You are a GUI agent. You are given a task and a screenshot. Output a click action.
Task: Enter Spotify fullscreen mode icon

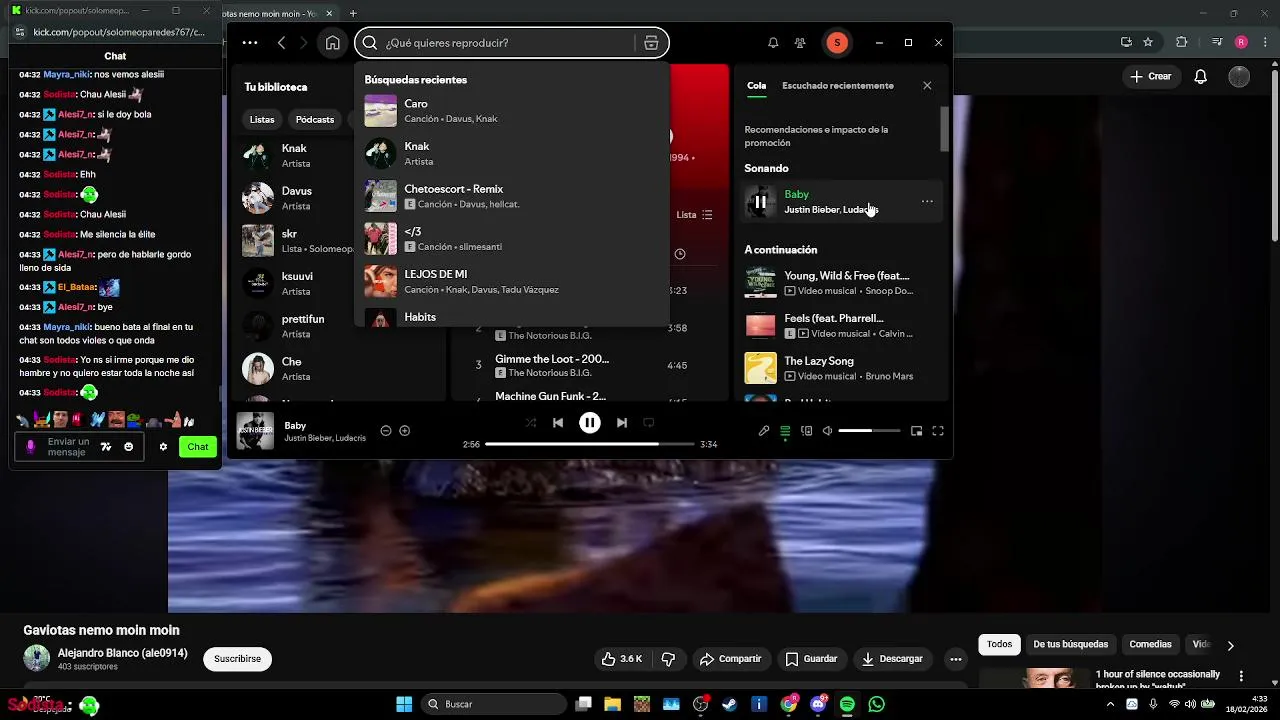point(938,431)
